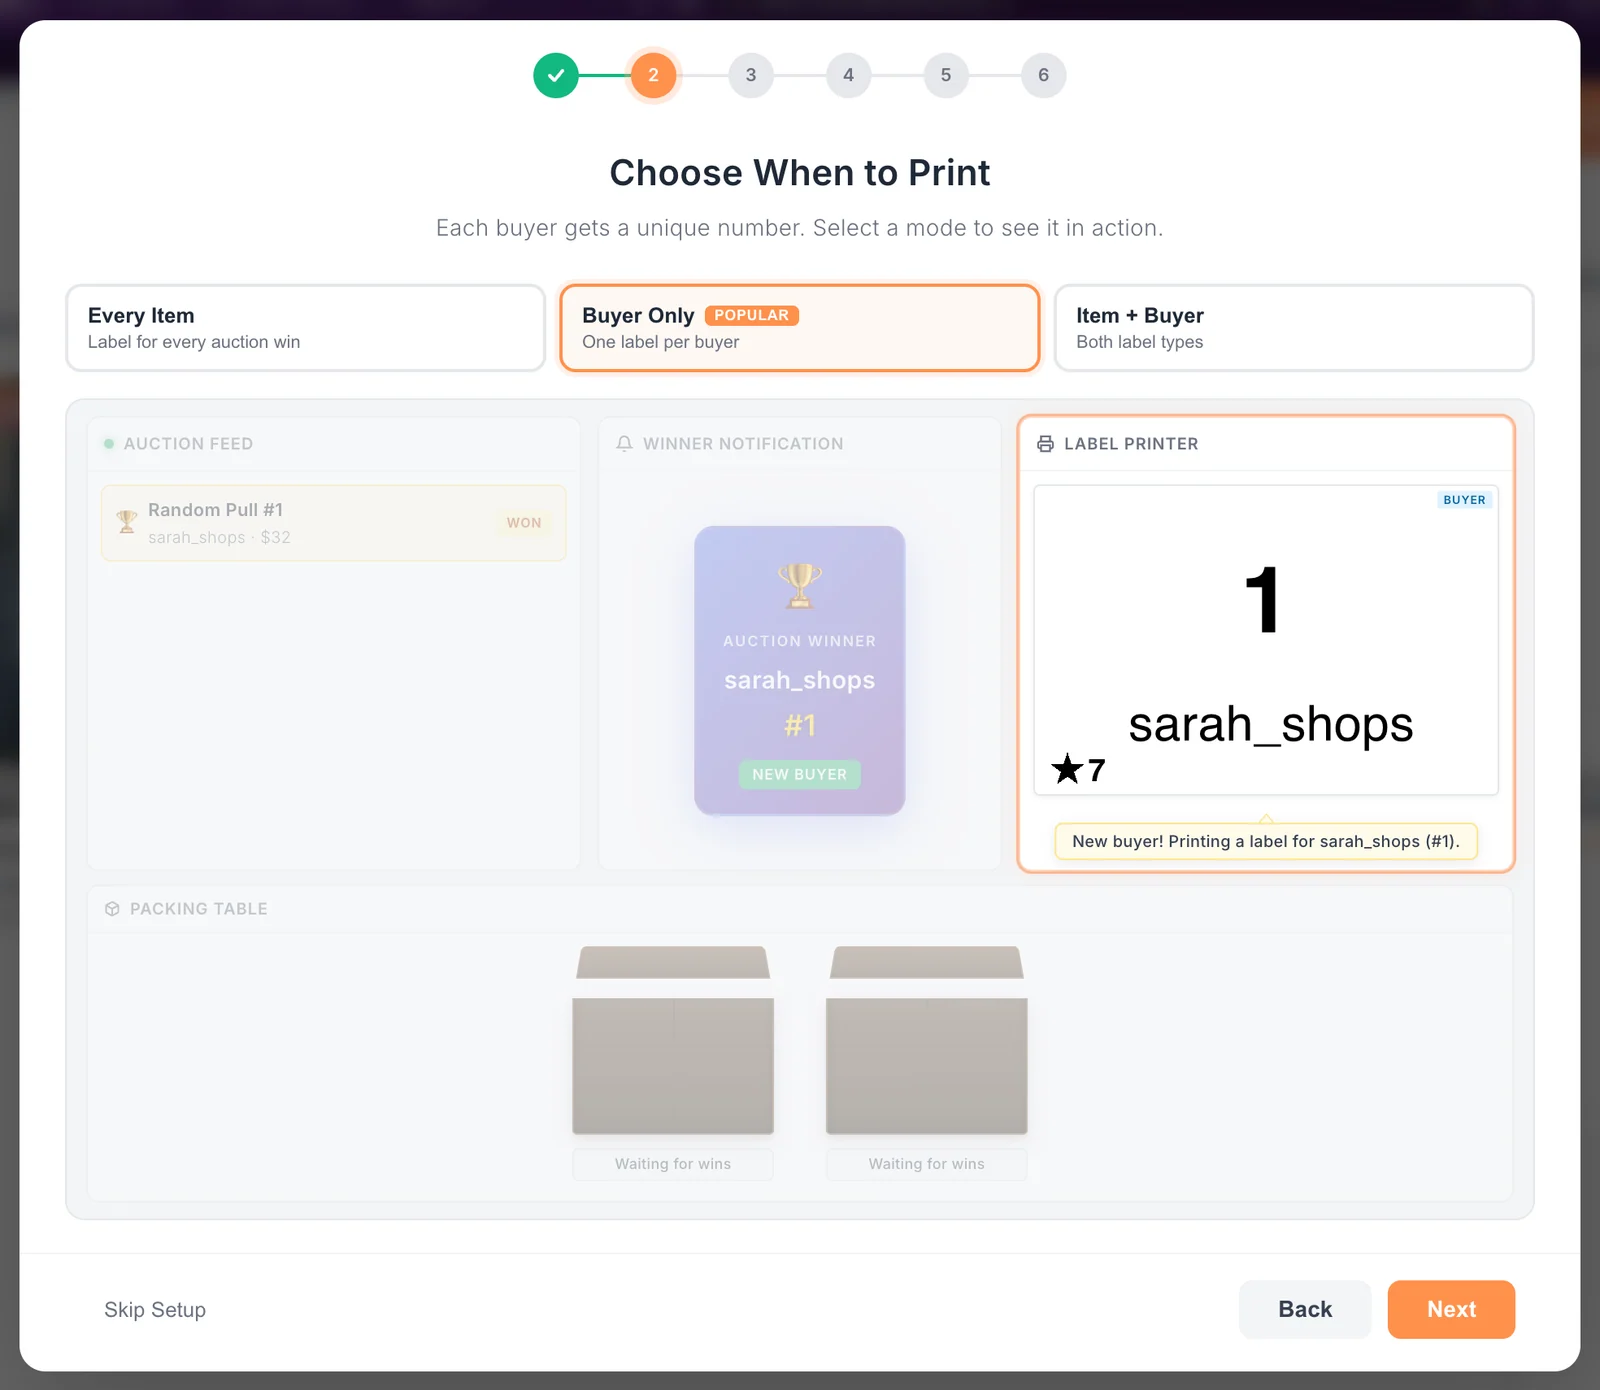The image size is (1600, 1390).
Task: Click the second packing box thumbnail
Action: [x=927, y=1040]
